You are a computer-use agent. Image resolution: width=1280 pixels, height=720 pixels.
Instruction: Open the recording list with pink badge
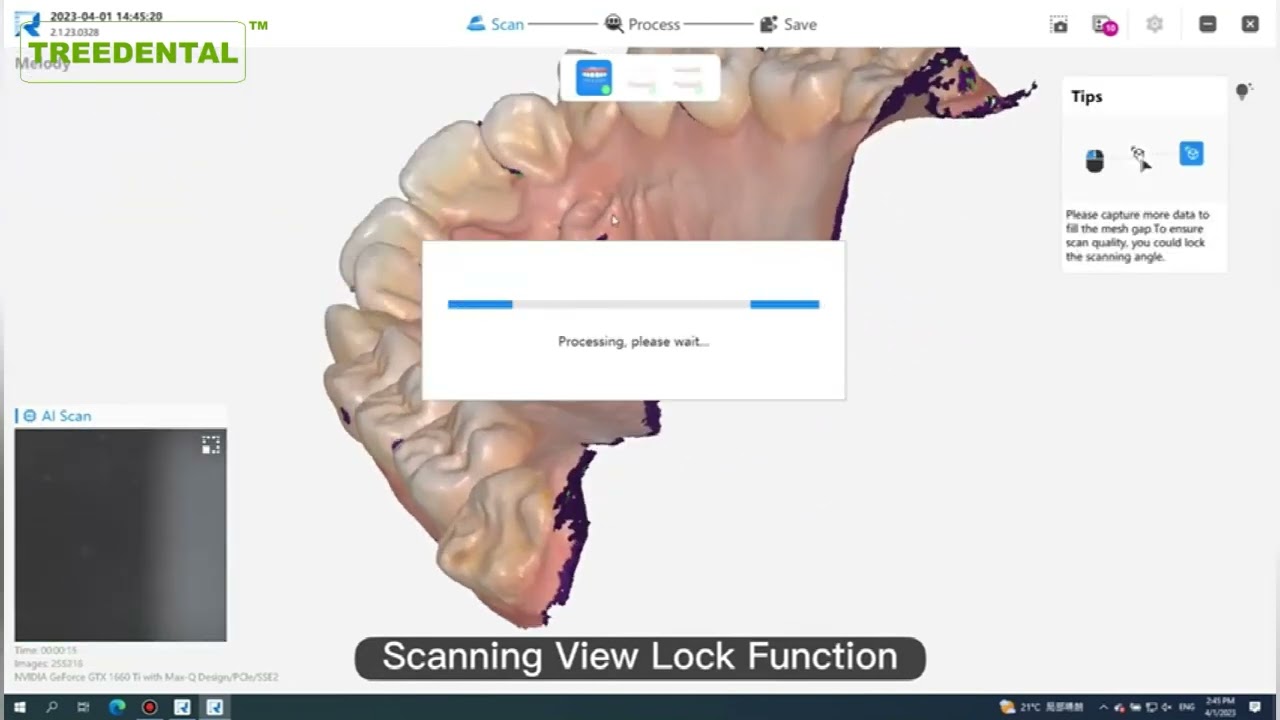1104,24
